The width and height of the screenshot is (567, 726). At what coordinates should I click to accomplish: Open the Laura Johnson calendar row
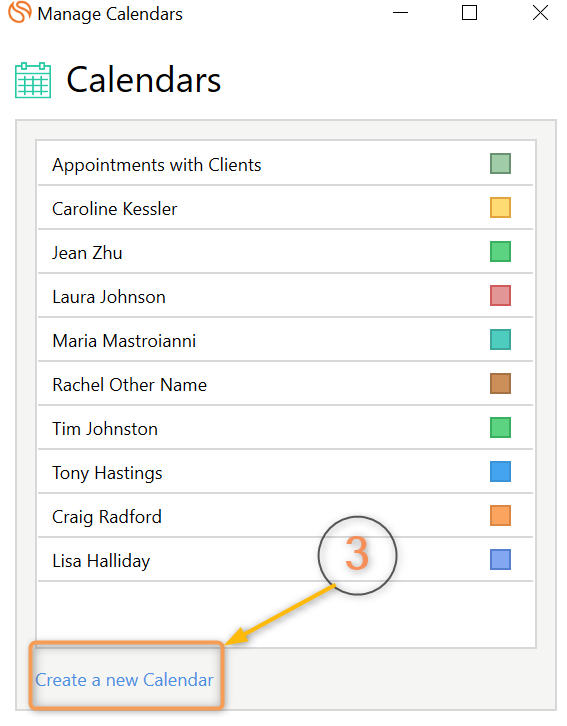285,296
